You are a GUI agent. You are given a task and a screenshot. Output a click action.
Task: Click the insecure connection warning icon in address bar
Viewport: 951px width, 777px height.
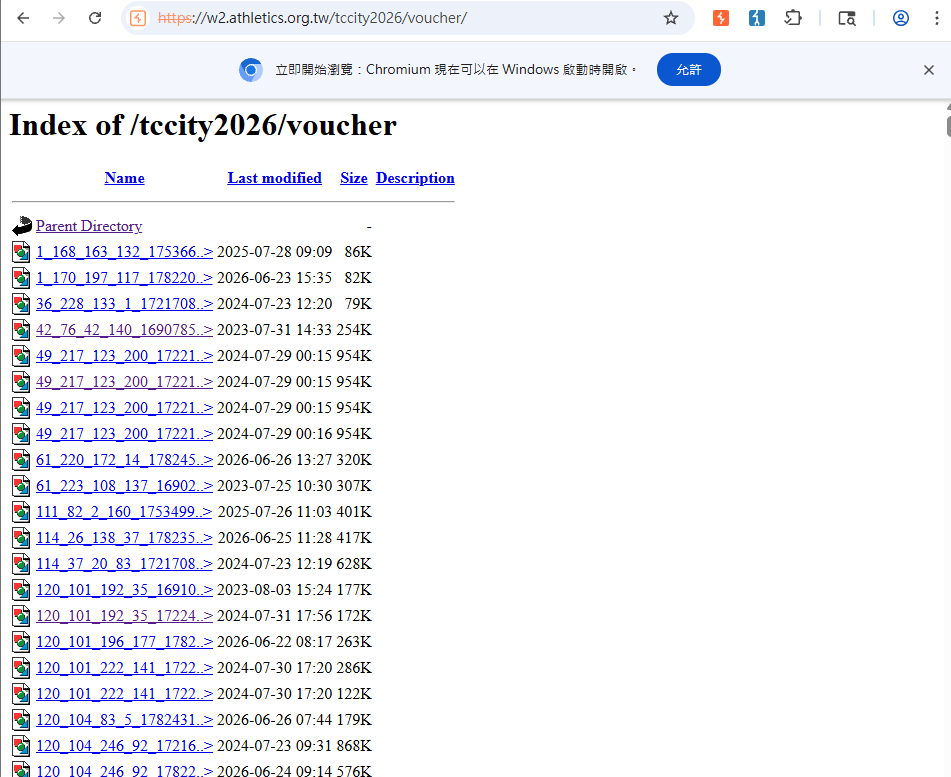(138, 18)
